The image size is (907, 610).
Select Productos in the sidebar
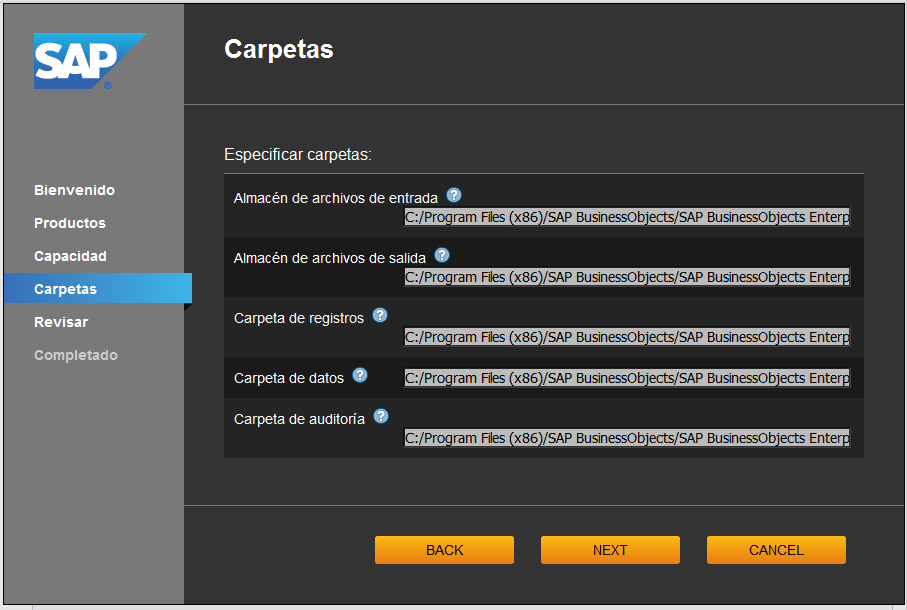[x=69, y=223]
